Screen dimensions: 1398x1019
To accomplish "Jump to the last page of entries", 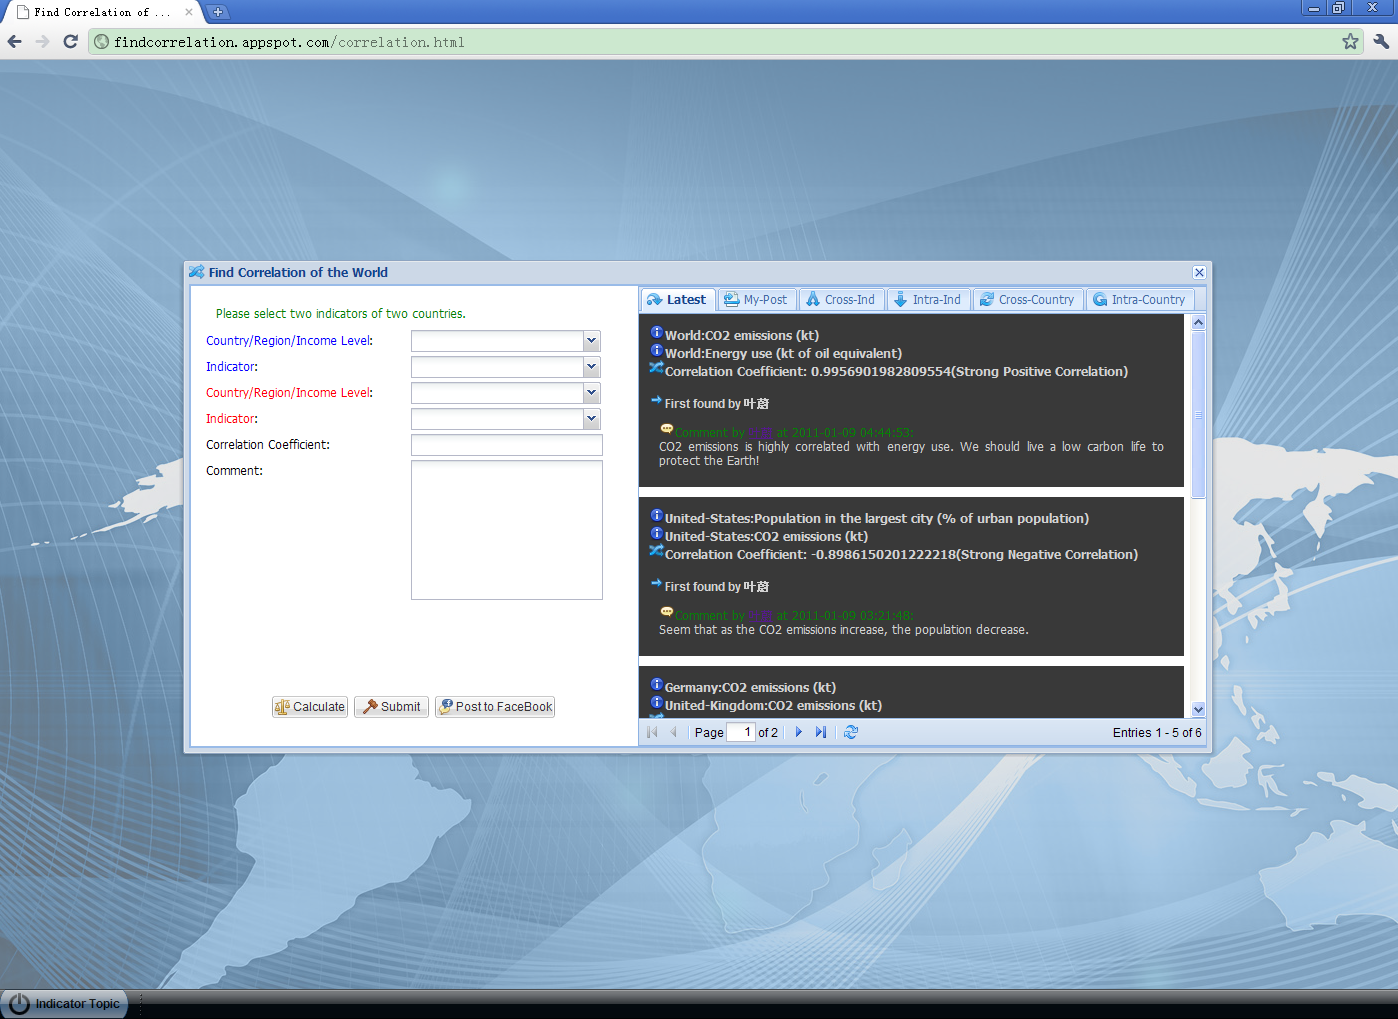I will pyautogui.click(x=821, y=732).
